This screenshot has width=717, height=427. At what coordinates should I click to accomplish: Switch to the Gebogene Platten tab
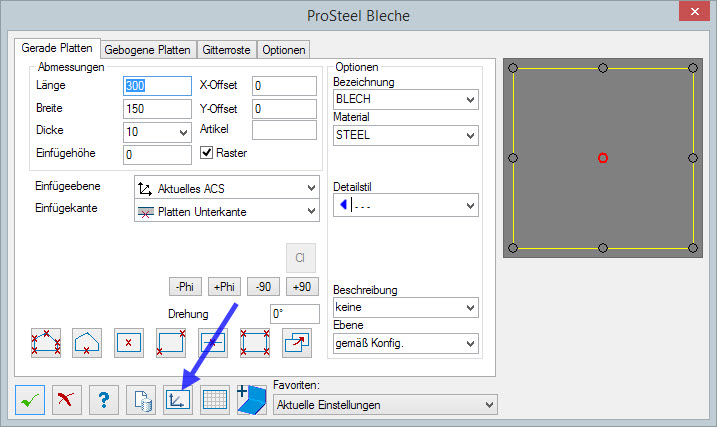click(148, 50)
